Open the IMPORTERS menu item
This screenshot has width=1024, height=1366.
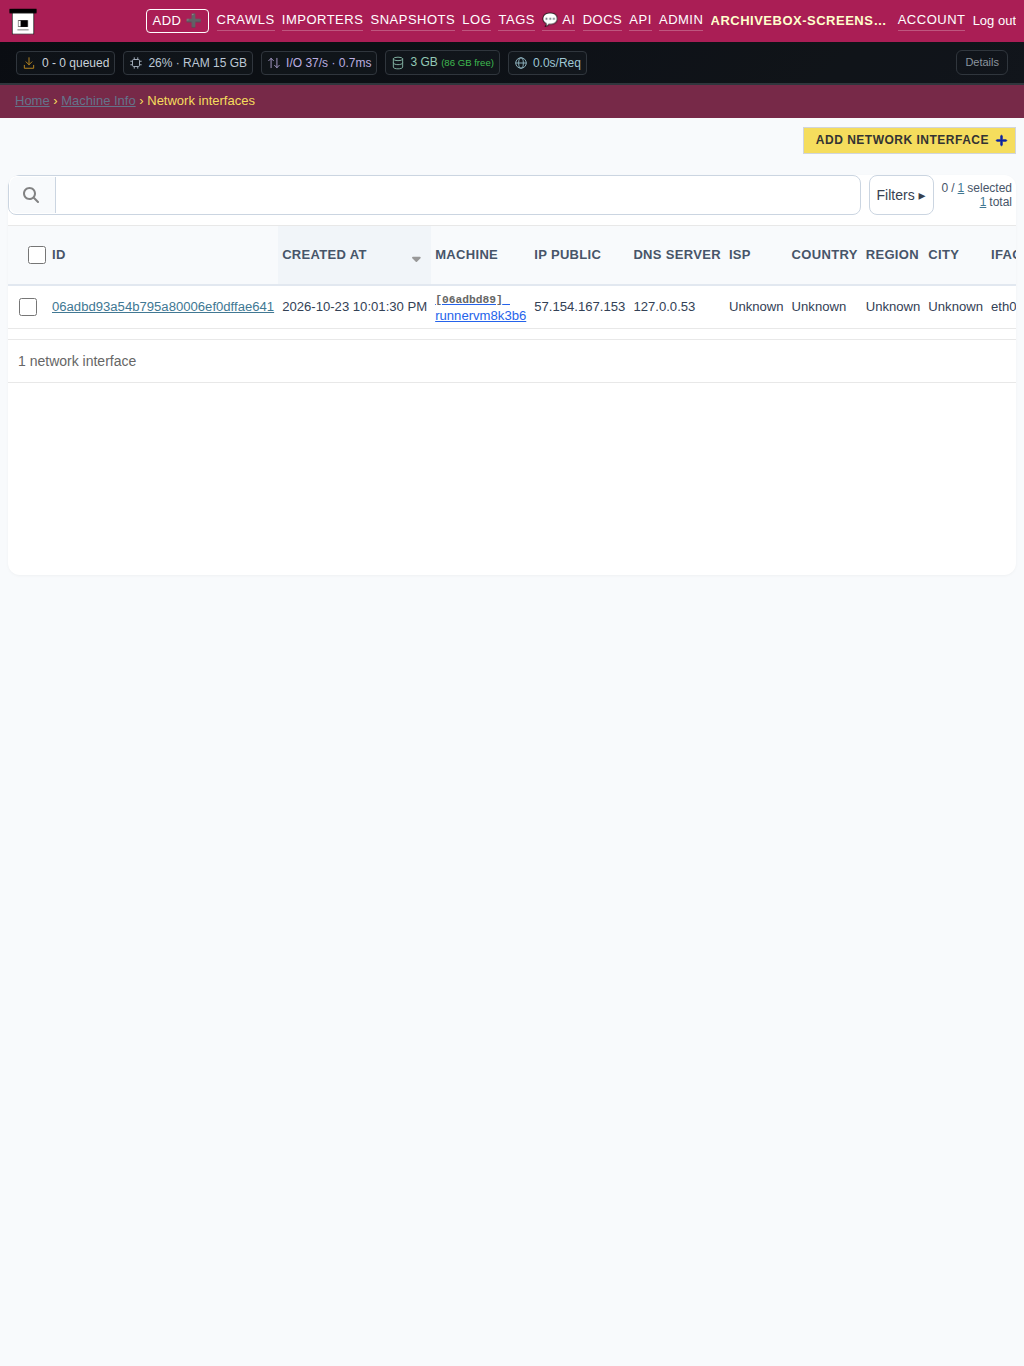(322, 20)
